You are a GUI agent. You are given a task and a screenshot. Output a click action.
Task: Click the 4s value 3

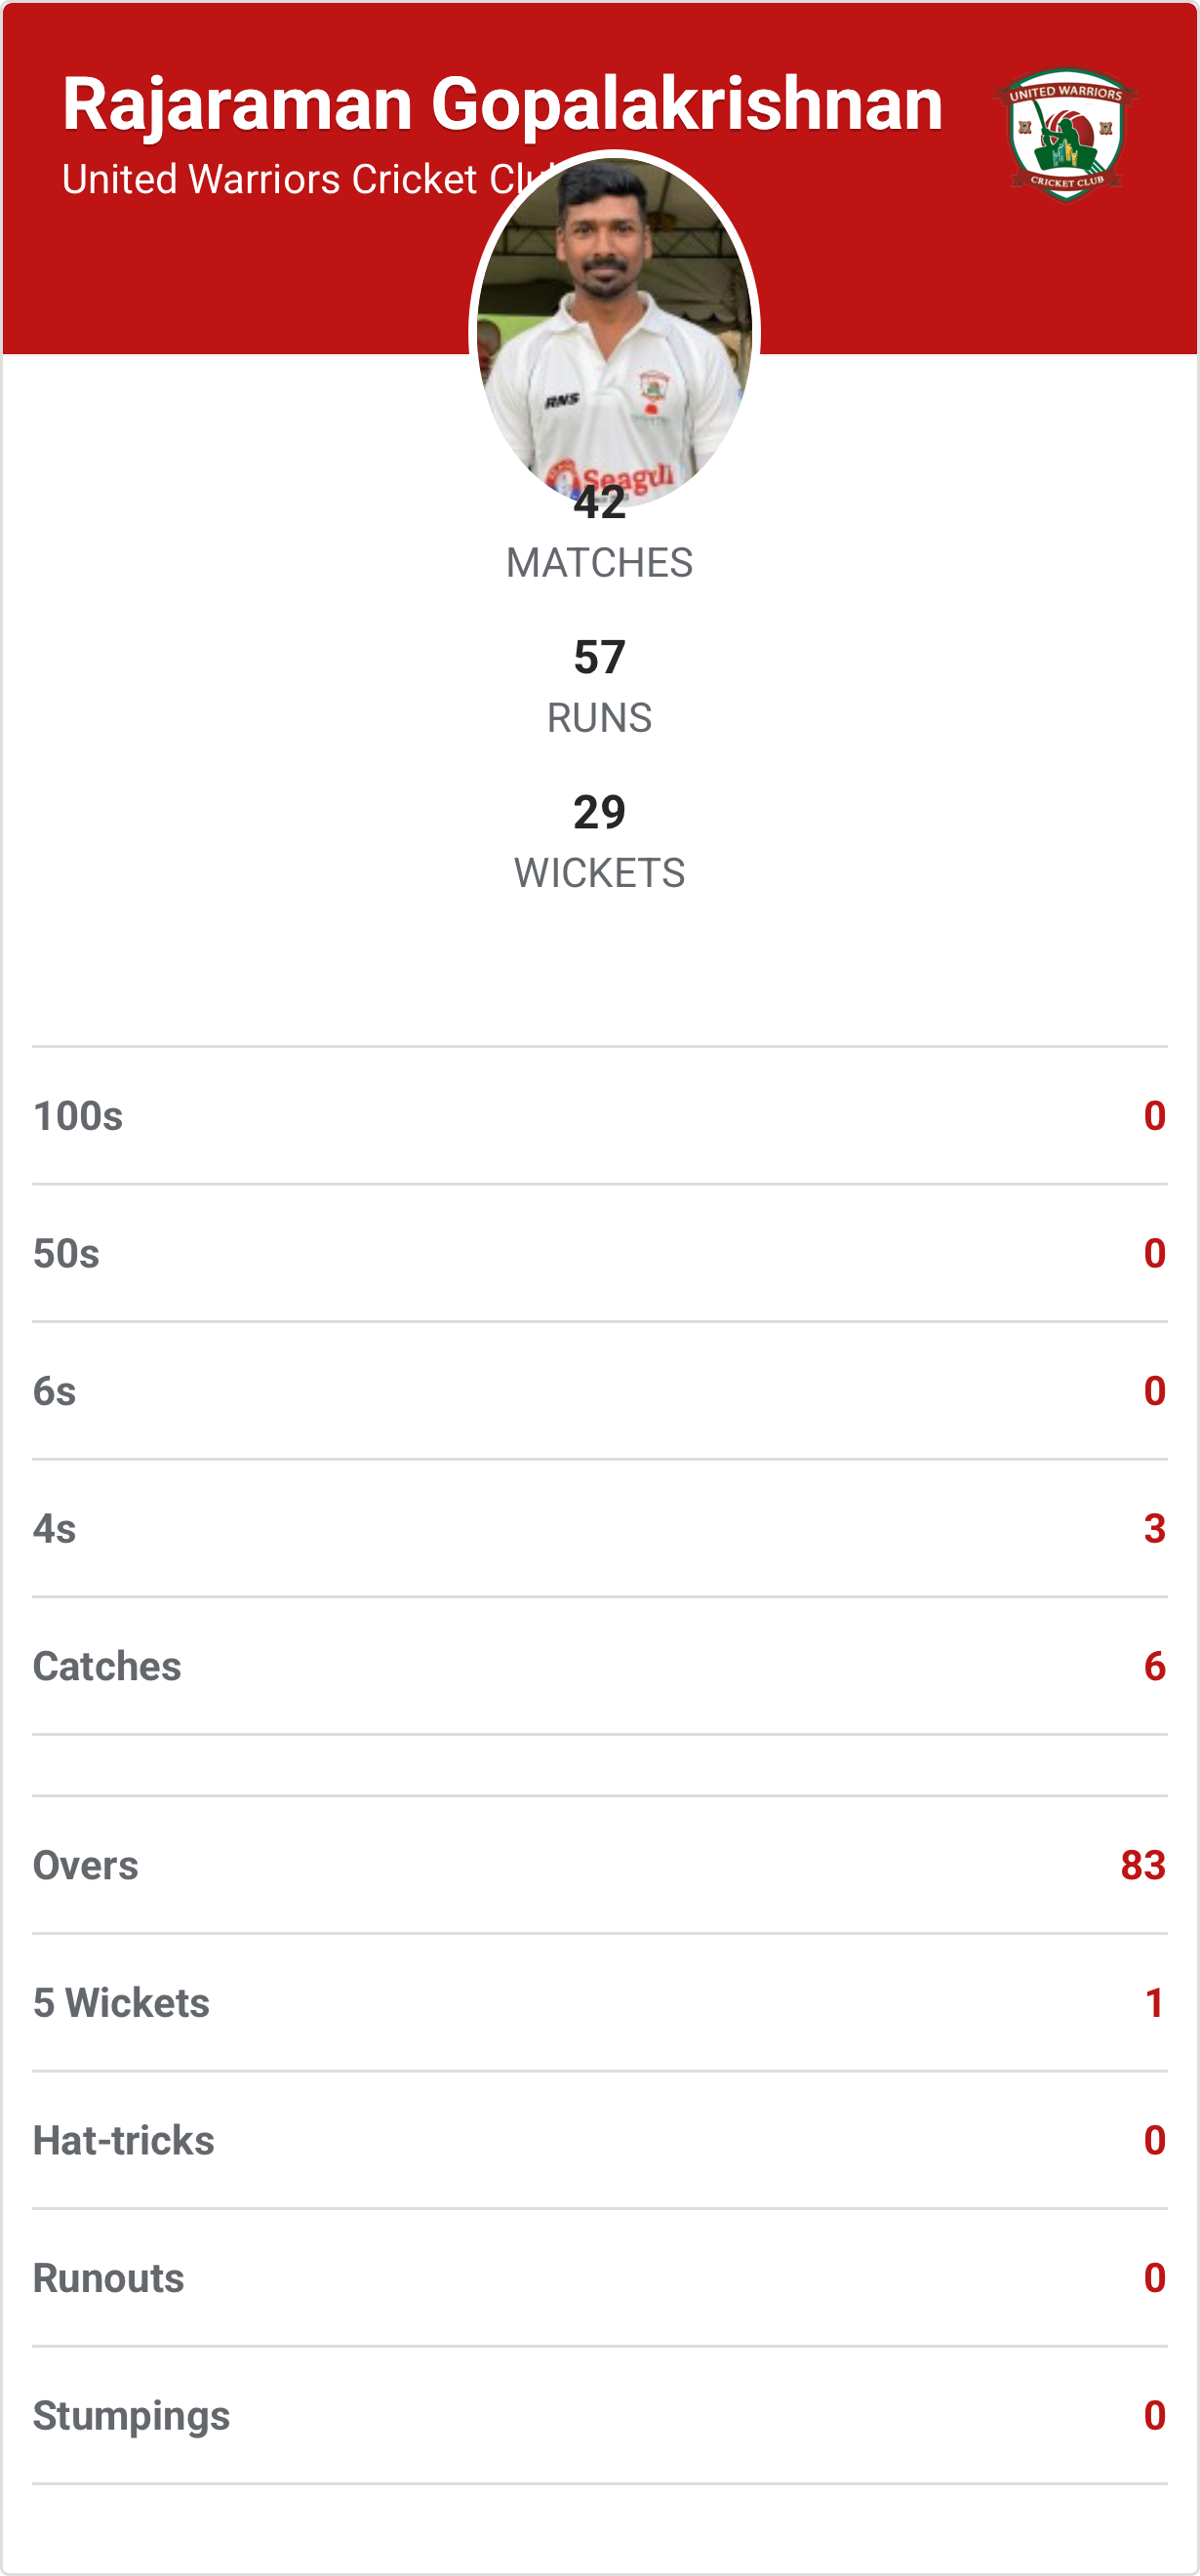point(1154,1529)
